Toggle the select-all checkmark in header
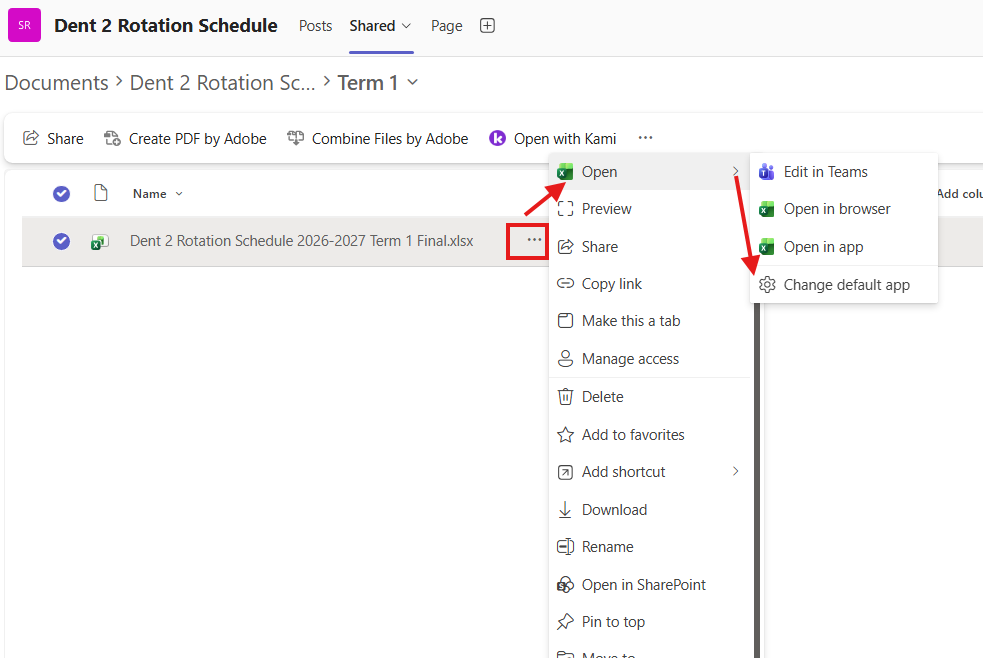The width and height of the screenshot is (983, 658). click(x=61, y=194)
